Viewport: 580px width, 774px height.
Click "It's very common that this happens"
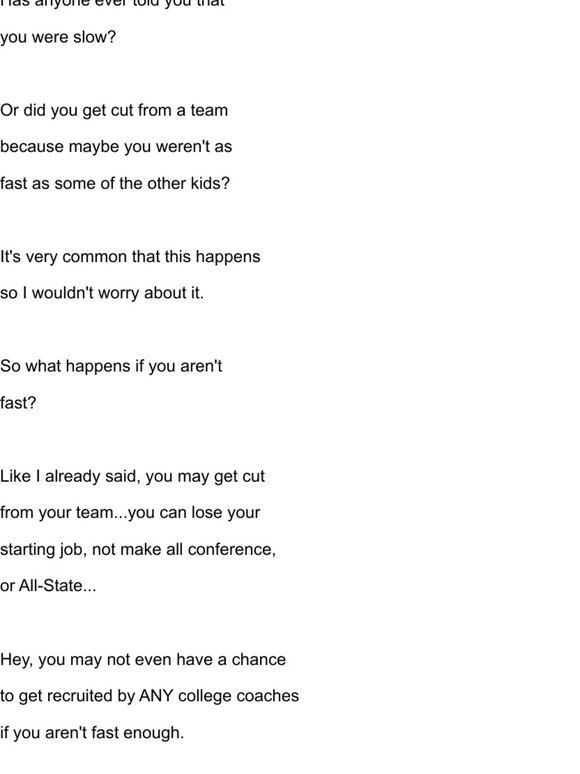point(130,257)
